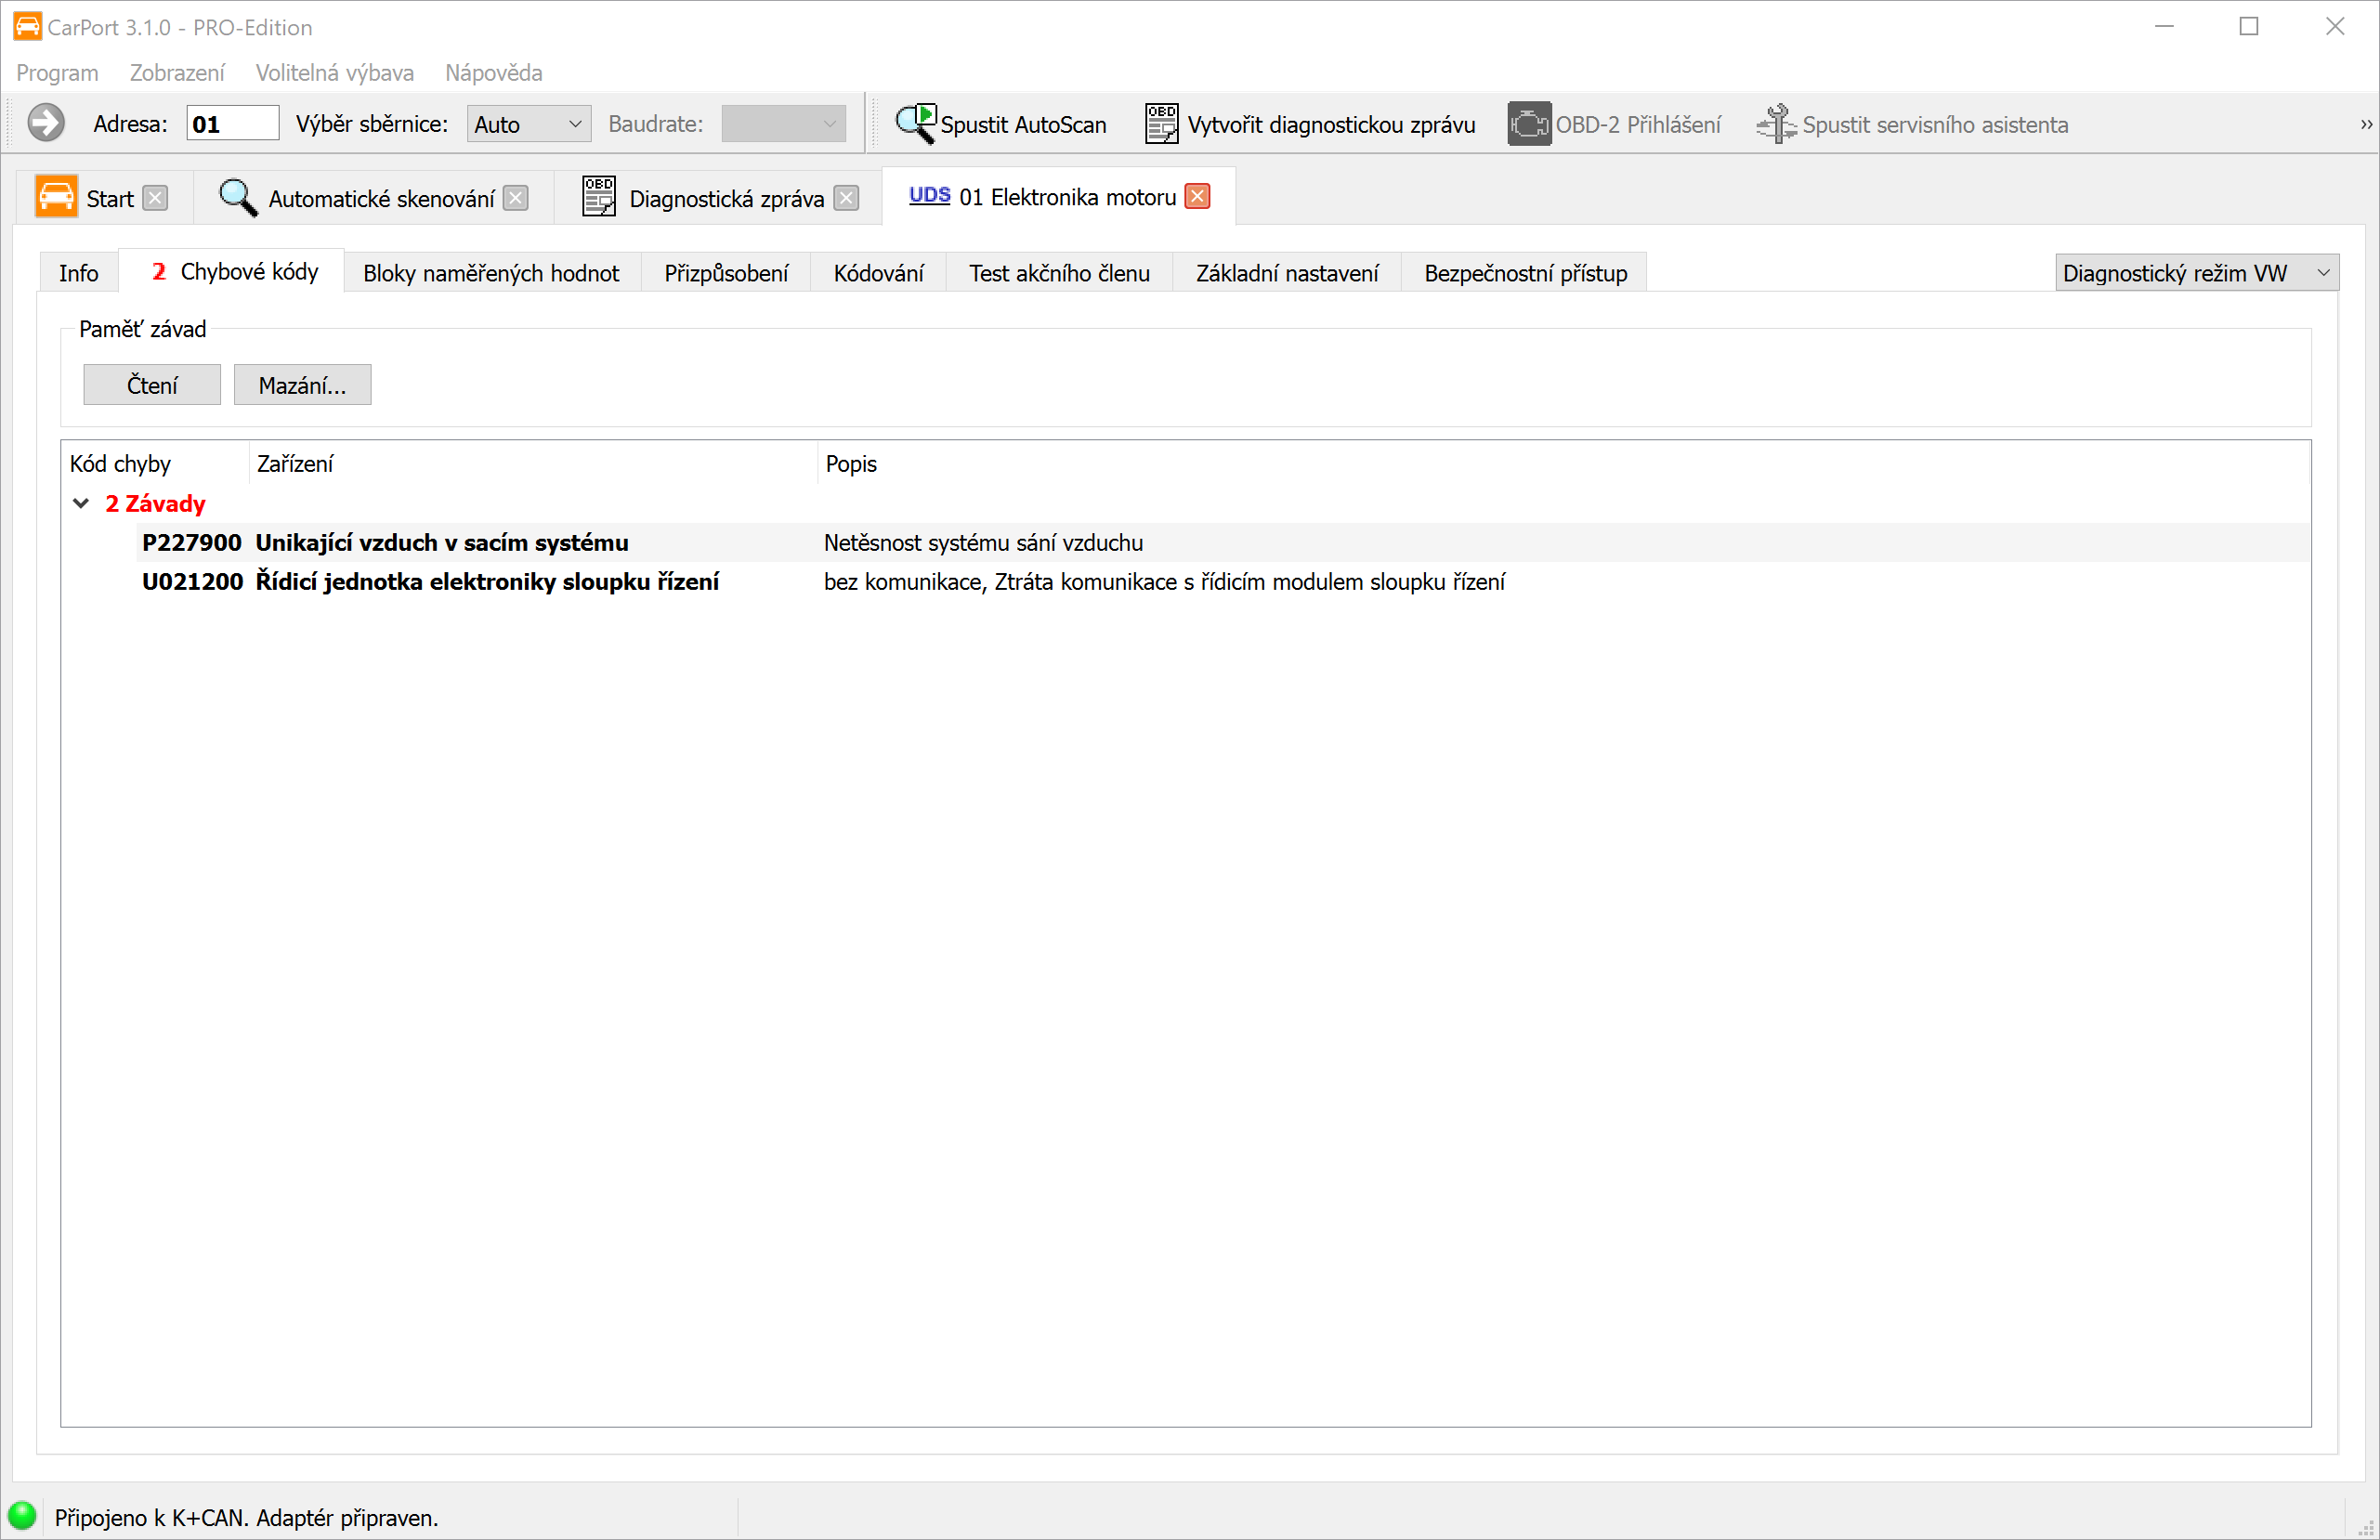Viewport: 2380px width, 1540px height.
Task: Open the Diagnostický režim VW dropdown
Action: 2196,273
